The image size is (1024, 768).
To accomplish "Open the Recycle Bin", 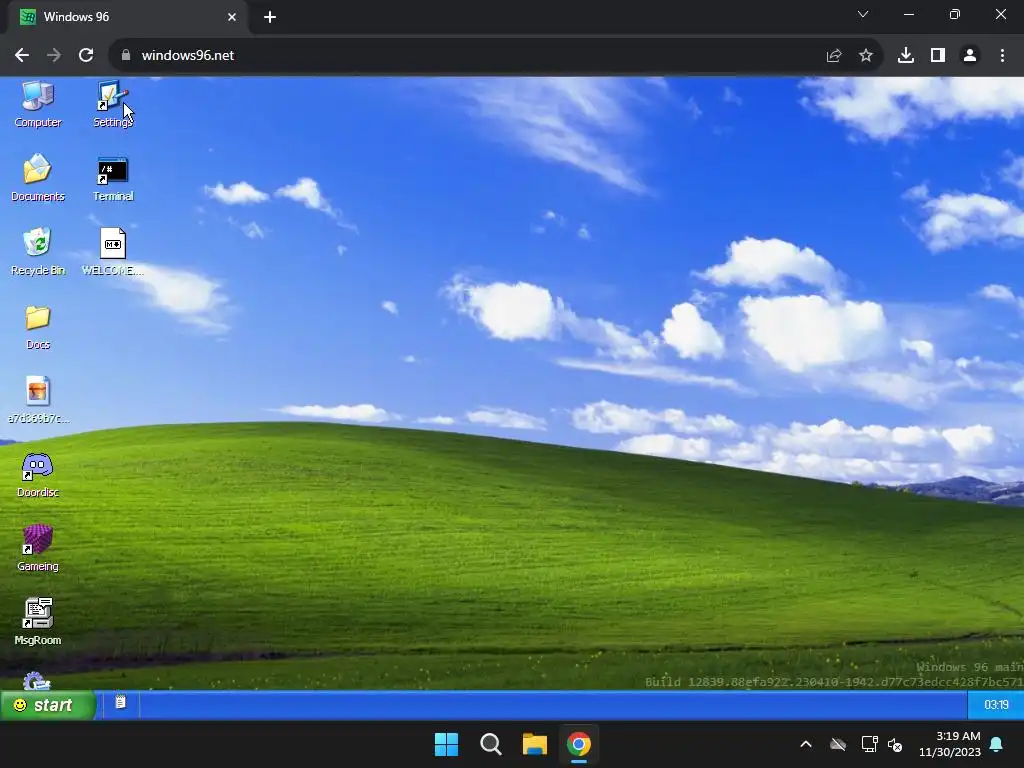I will click(x=38, y=251).
